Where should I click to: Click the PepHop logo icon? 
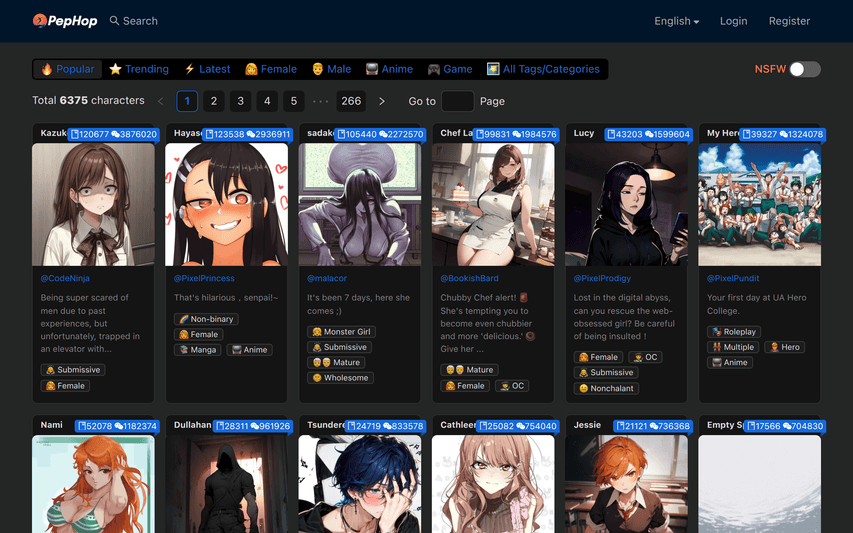40,20
